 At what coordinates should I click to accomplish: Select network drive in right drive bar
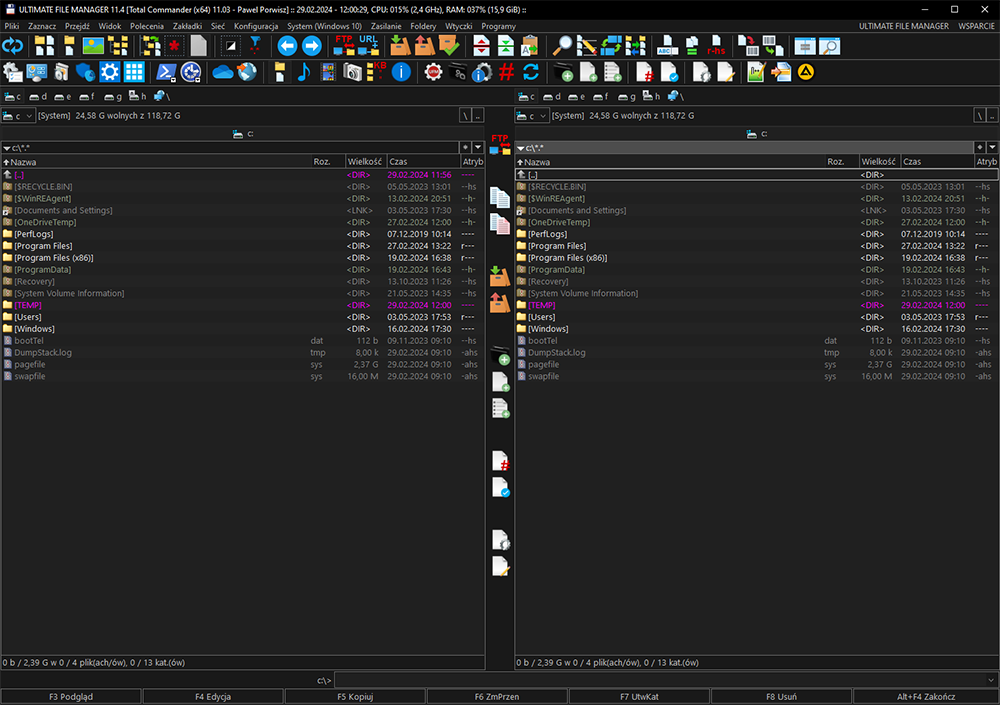coord(675,96)
